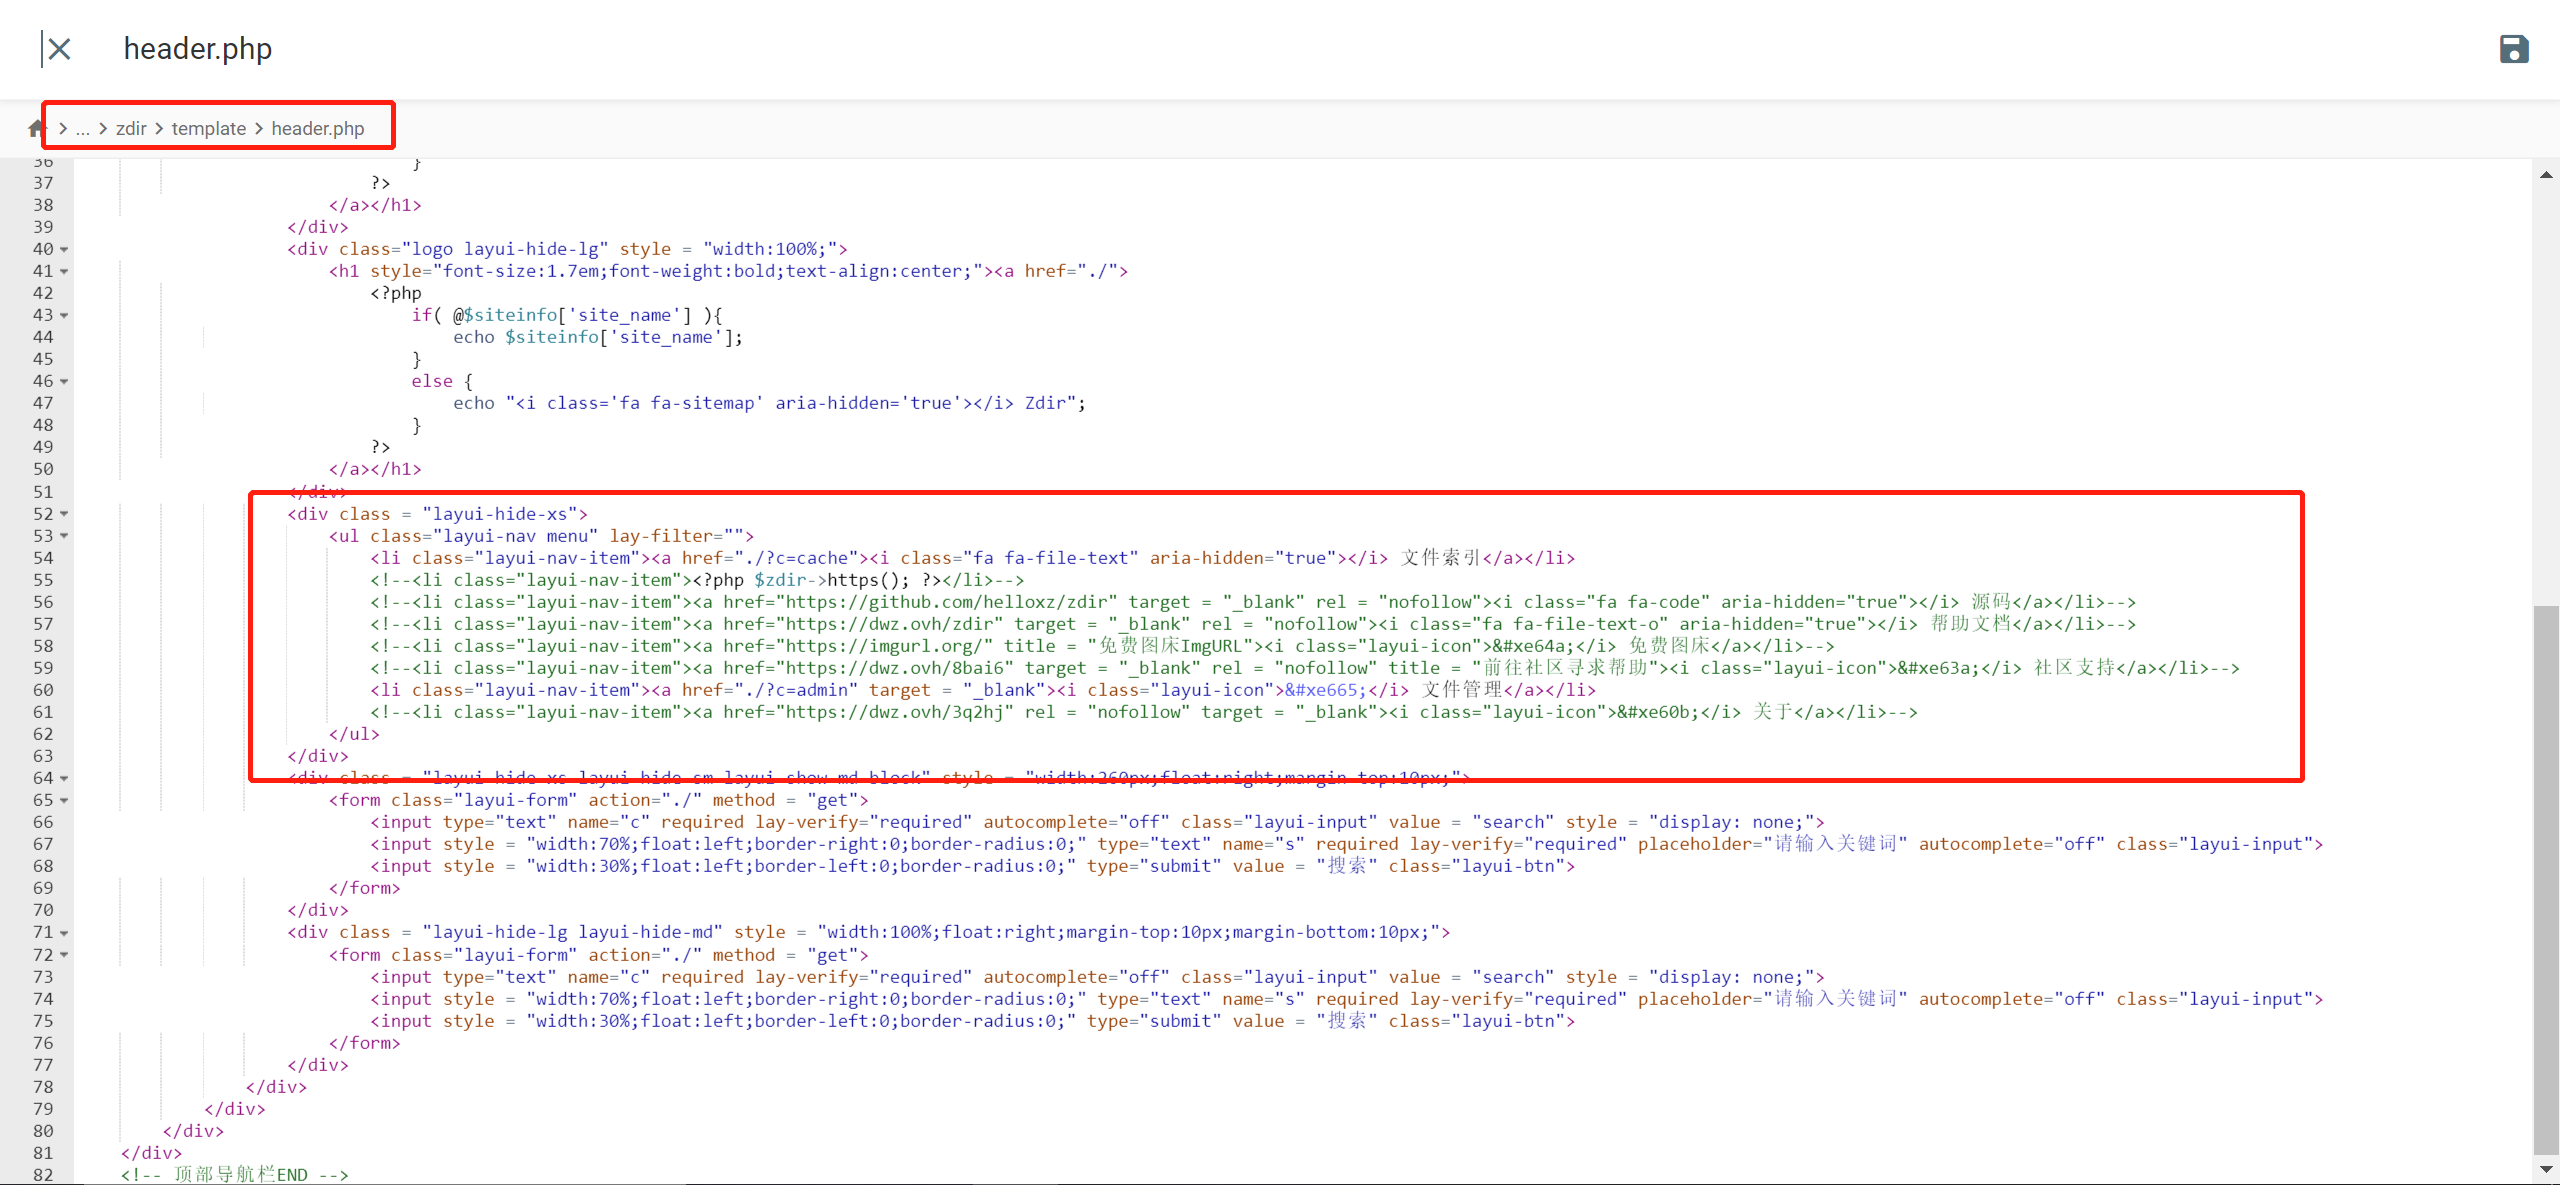The width and height of the screenshot is (2560, 1185).
Task: Fold the form at line 65
Action: 65,801
